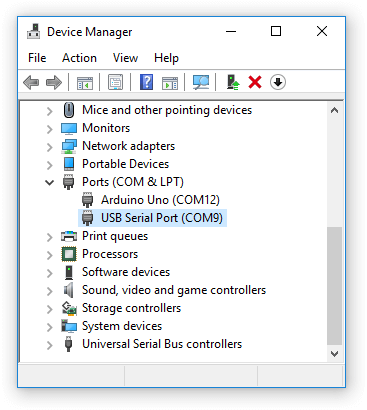Expand the System devices chevron

49,327
